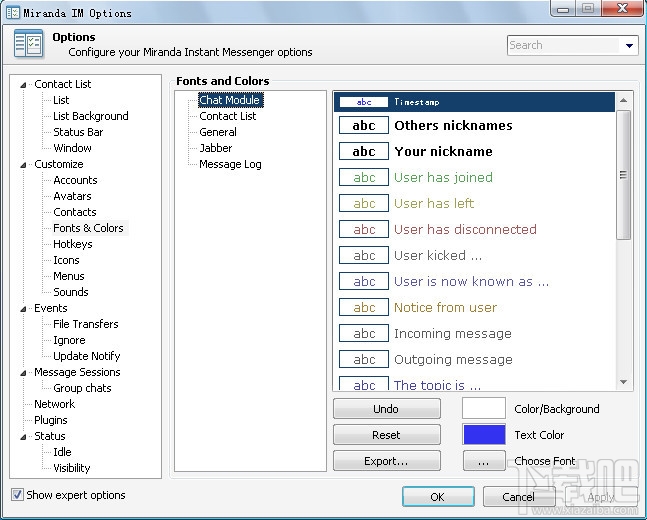Image resolution: width=647 pixels, height=520 pixels.
Task: Click the Miranda IM title bar icon
Action: click(13, 12)
